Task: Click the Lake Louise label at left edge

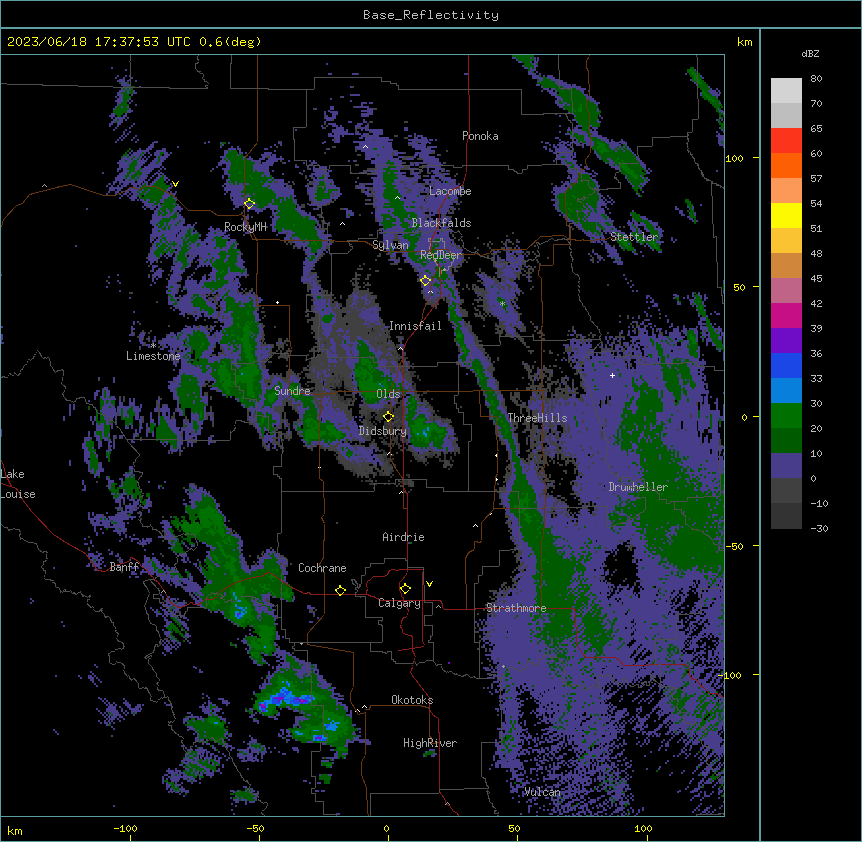Action: pyautogui.click(x=18, y=484)
